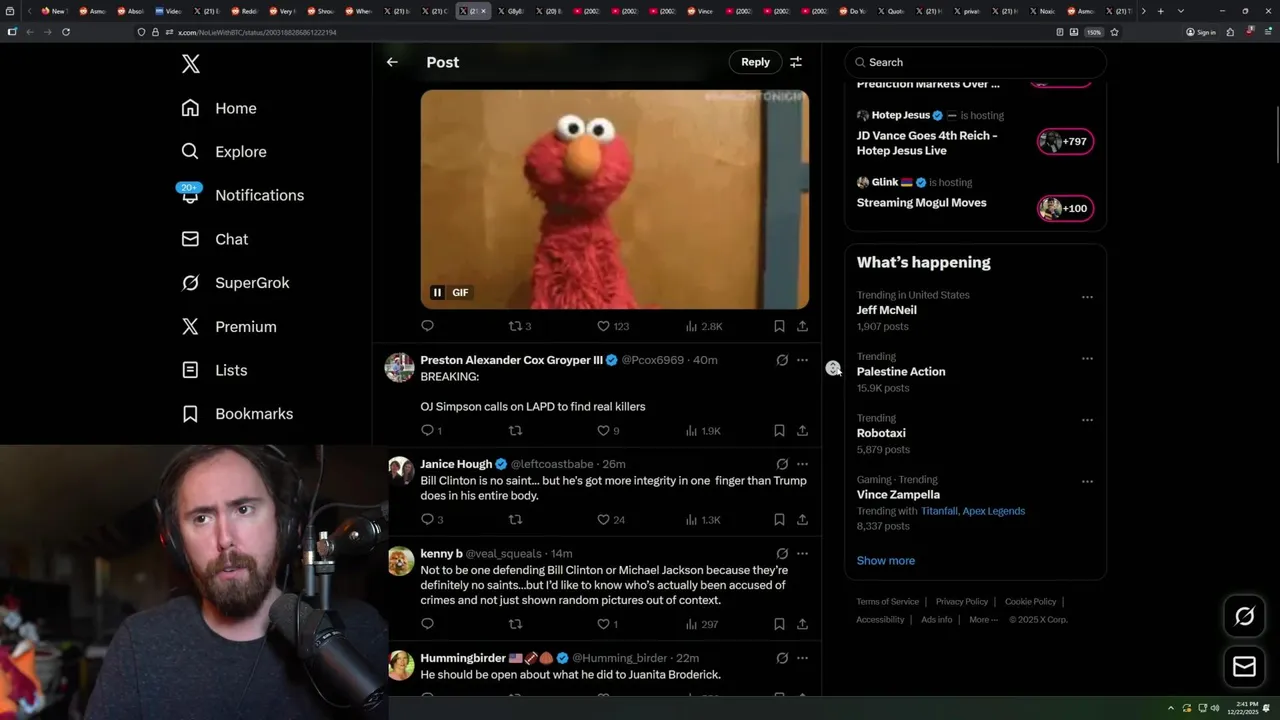Open more options for Jeff McNeil trend

pyautogui.click(x=1087, y=297)
